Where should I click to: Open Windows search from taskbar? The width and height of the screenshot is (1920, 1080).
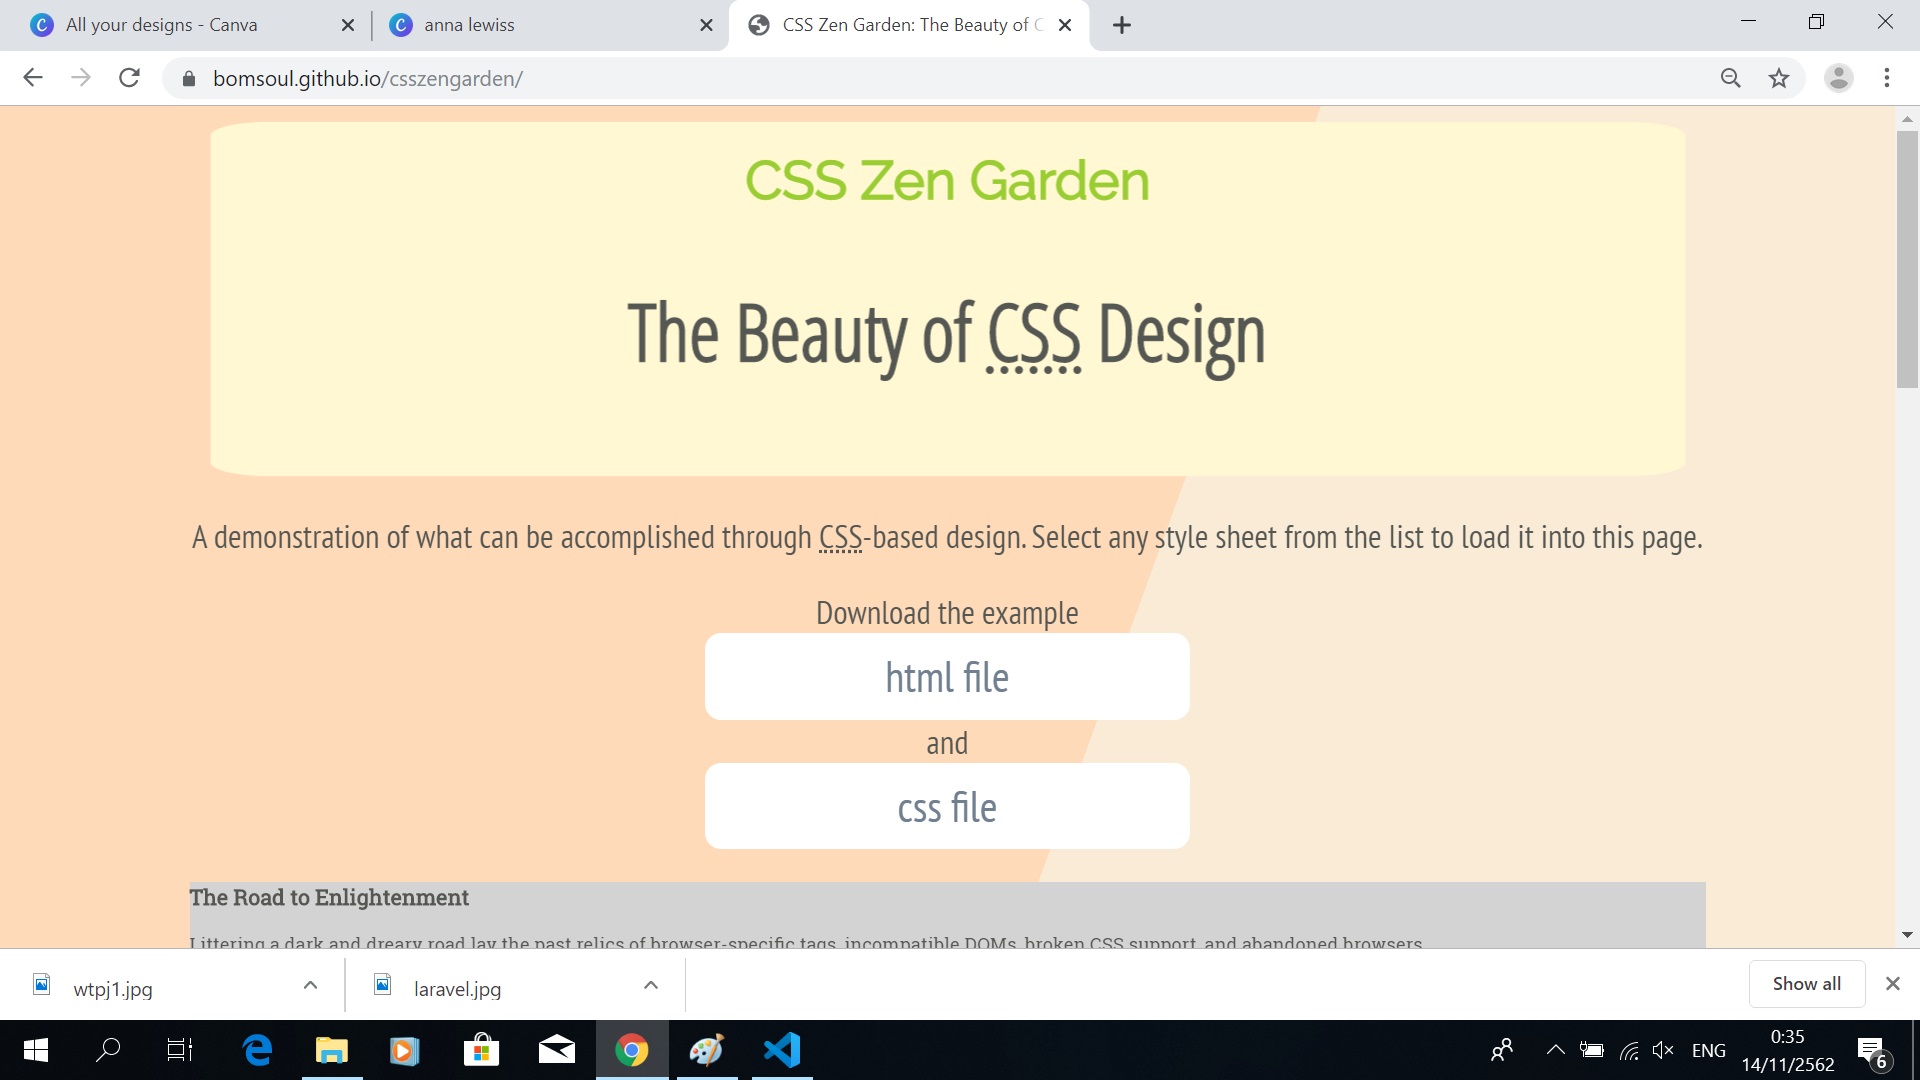pos(108,1050)
